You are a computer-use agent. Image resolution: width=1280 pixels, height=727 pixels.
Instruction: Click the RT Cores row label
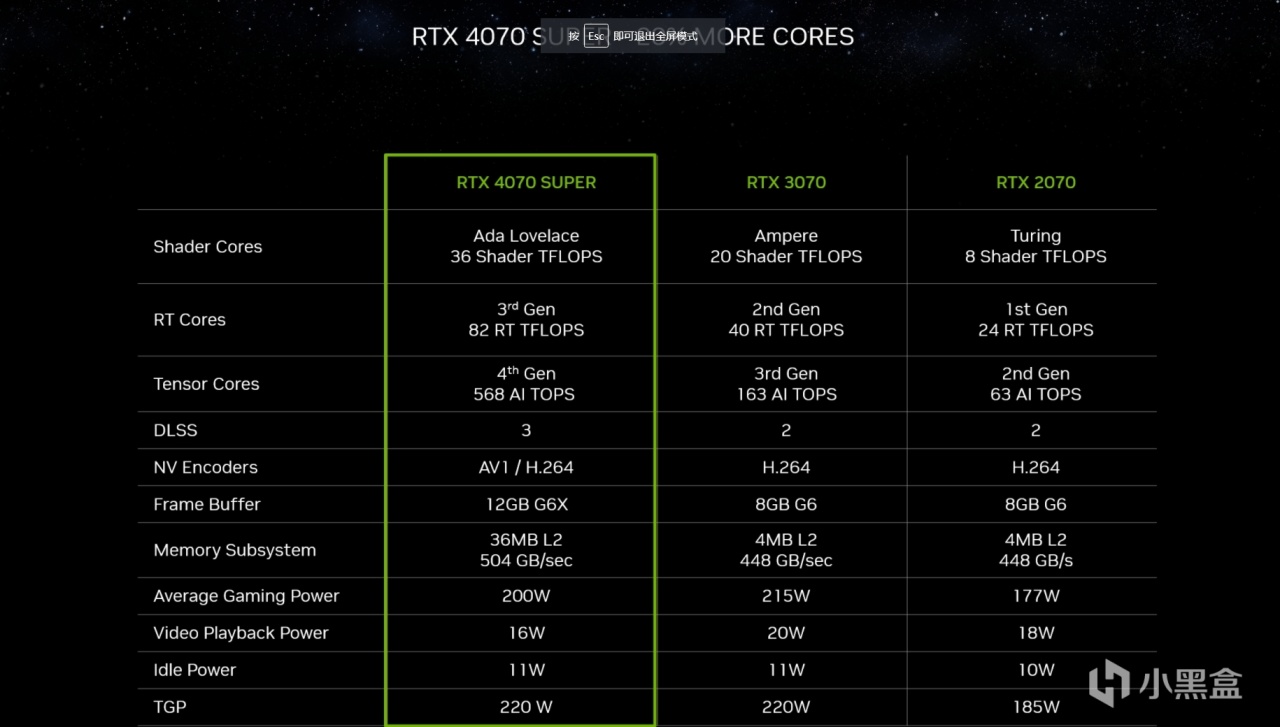pyautogui.click(x=190, y=320)
